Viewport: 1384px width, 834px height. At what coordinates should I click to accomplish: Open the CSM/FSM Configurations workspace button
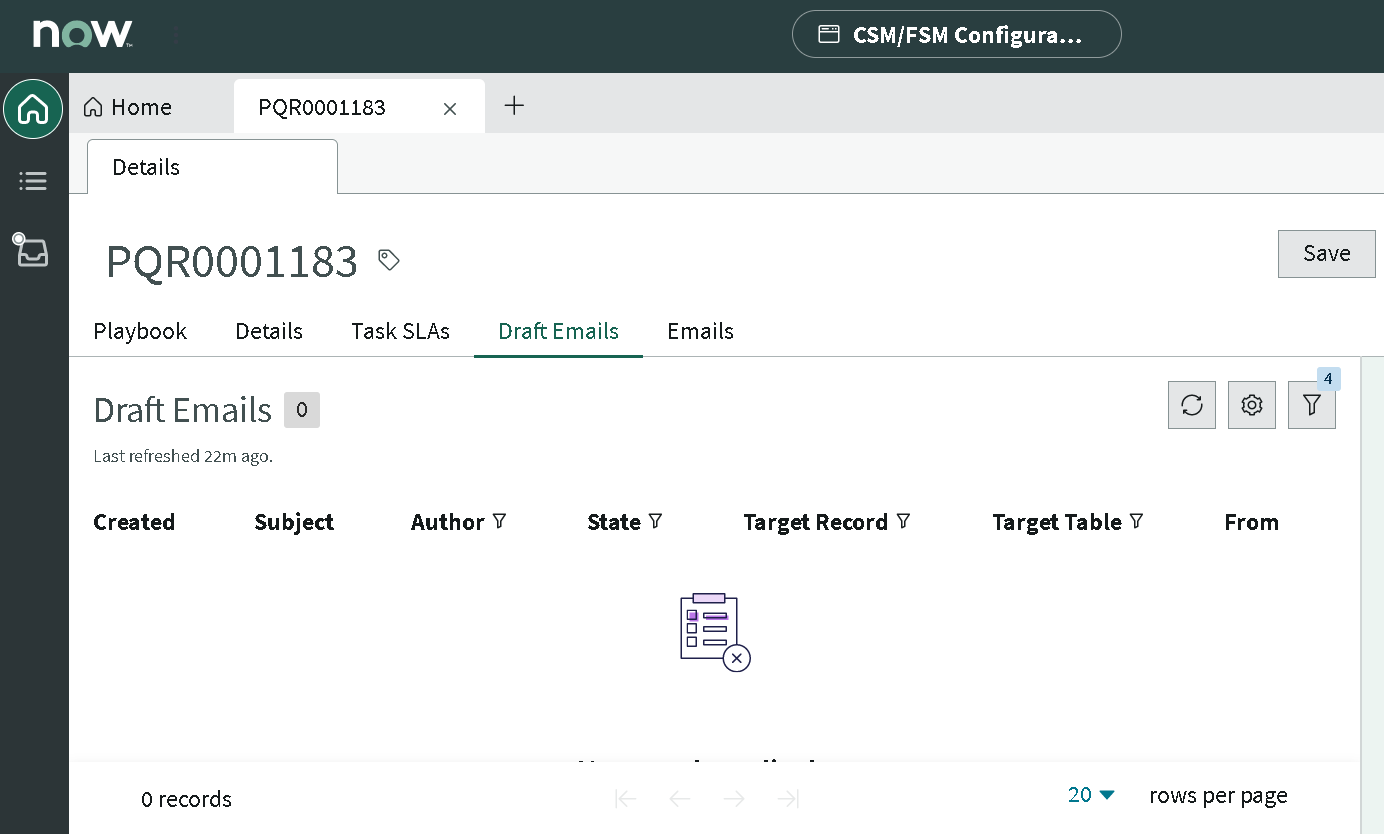(956, 33)
